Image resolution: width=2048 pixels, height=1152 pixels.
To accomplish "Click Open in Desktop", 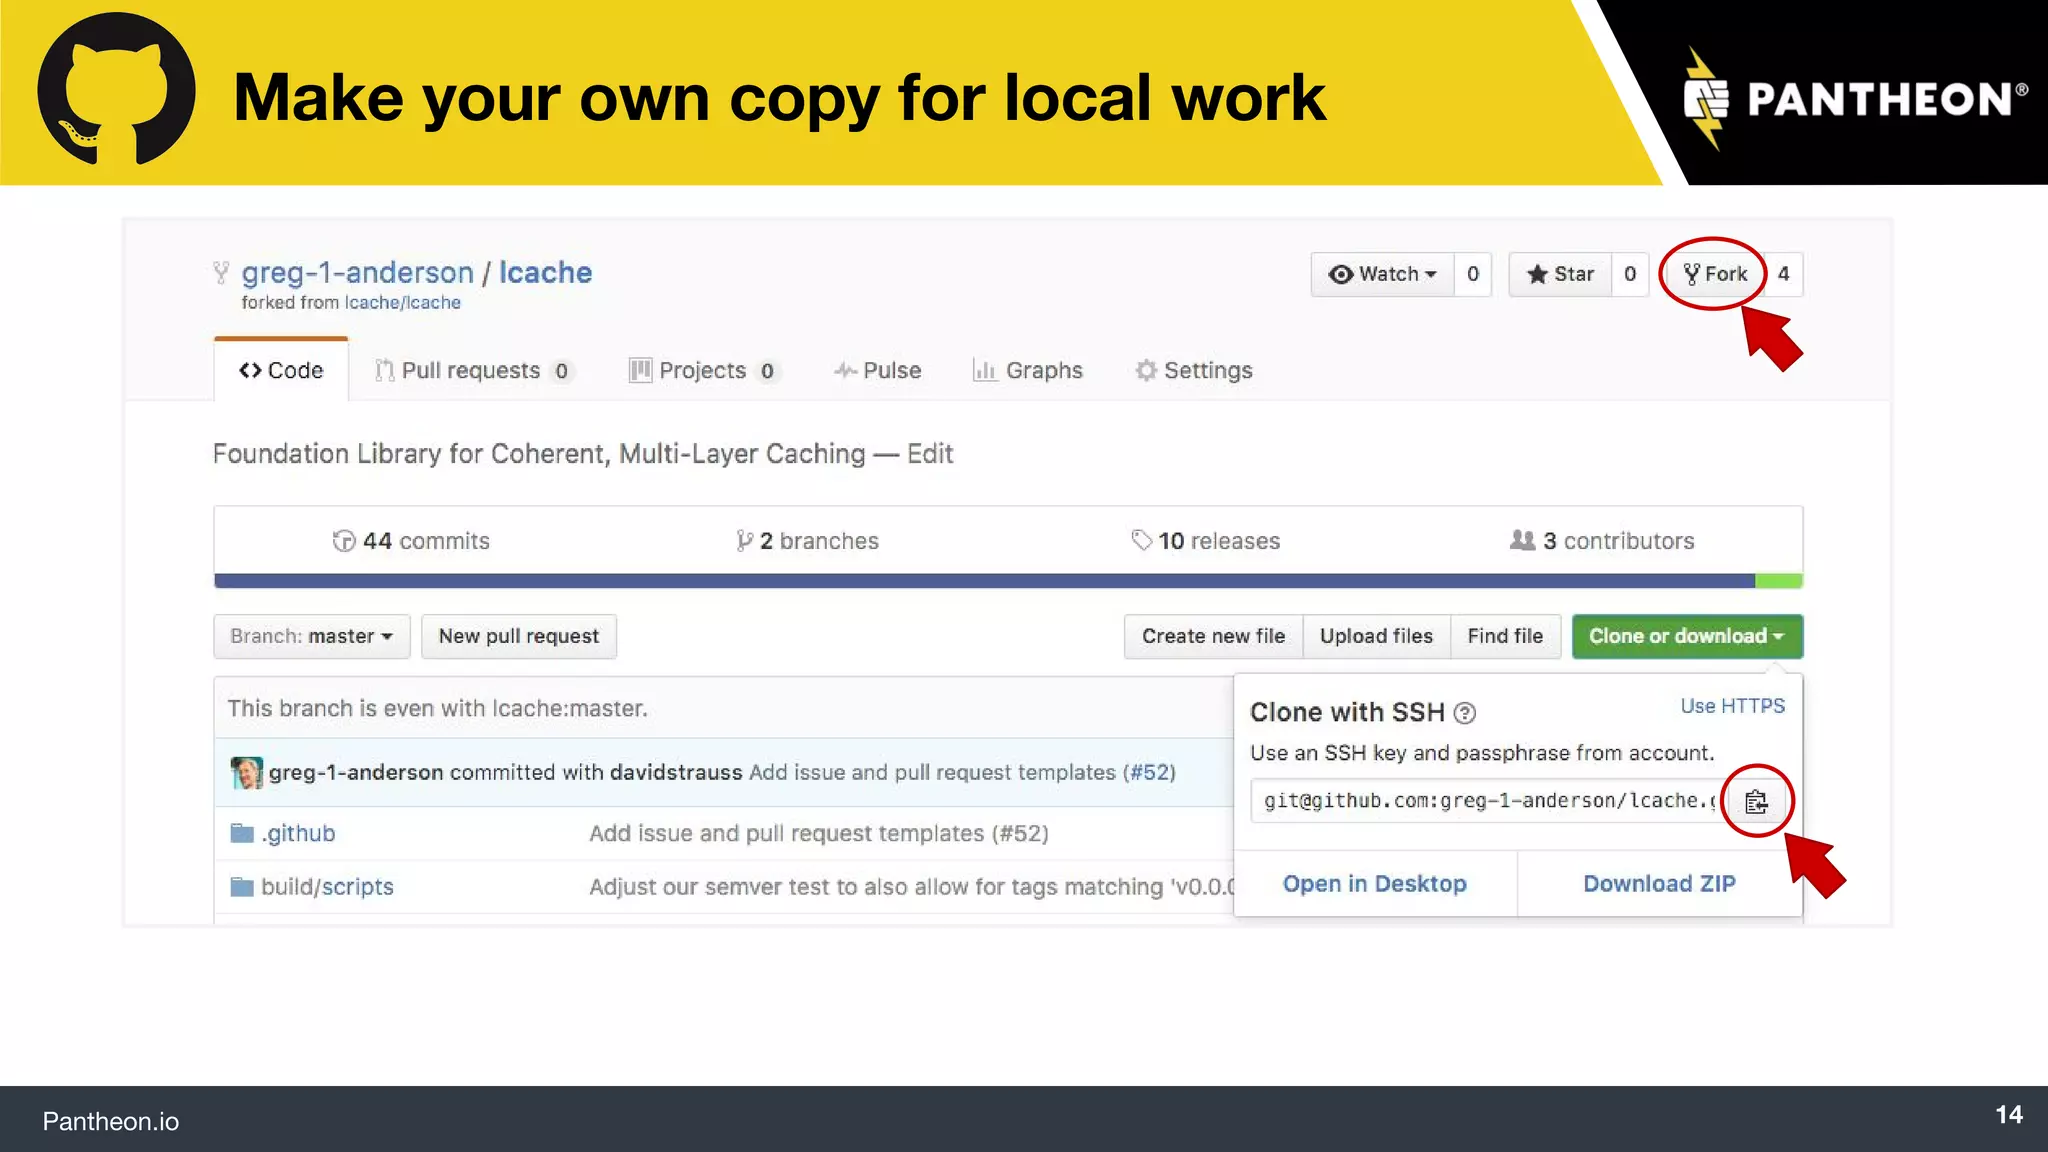I will pyautogui.click(x=1375, y=884).
